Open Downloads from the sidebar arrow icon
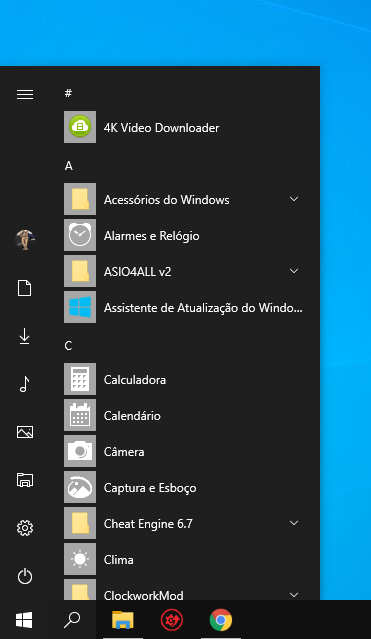 (x=24, y=336)
